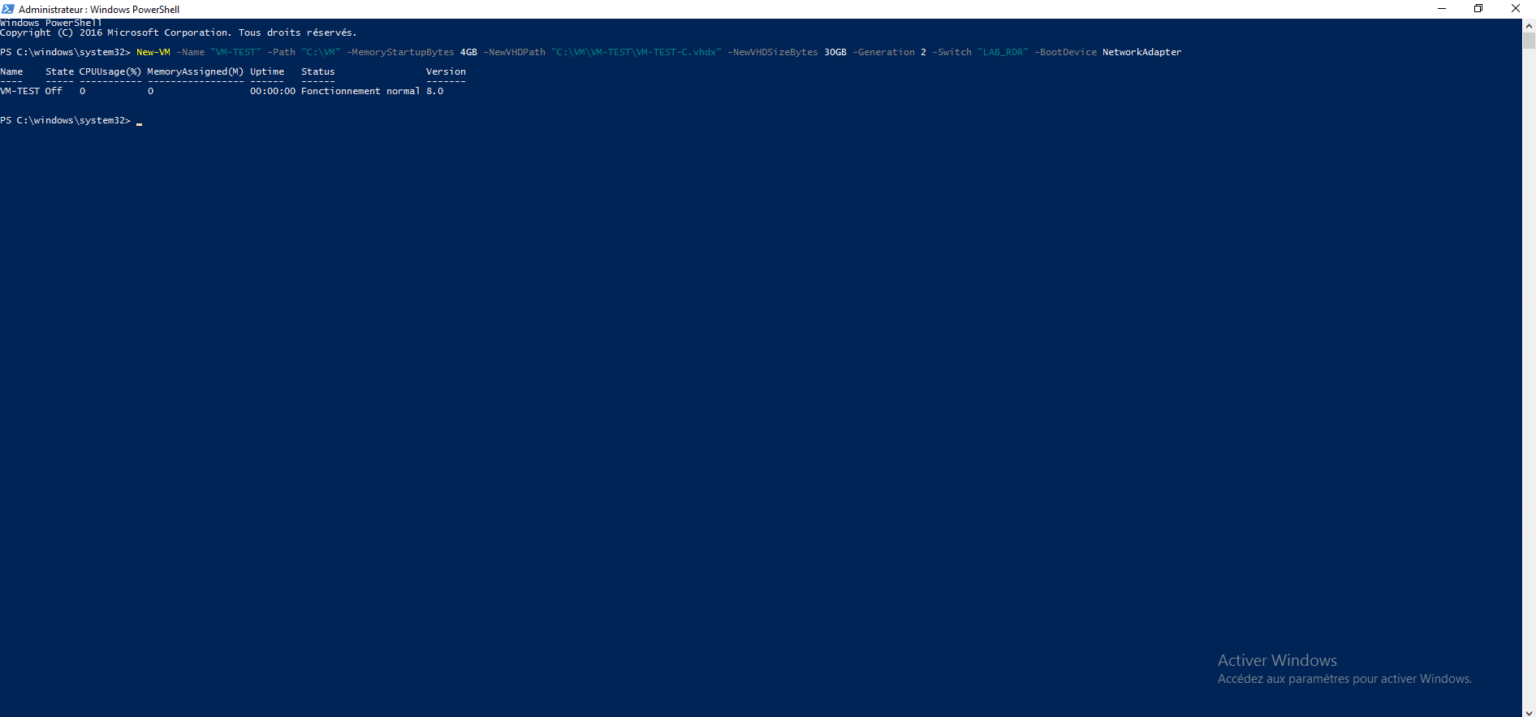1536x717 pixels.
Task: Click the 30GB value
Action: pos(835,52)
